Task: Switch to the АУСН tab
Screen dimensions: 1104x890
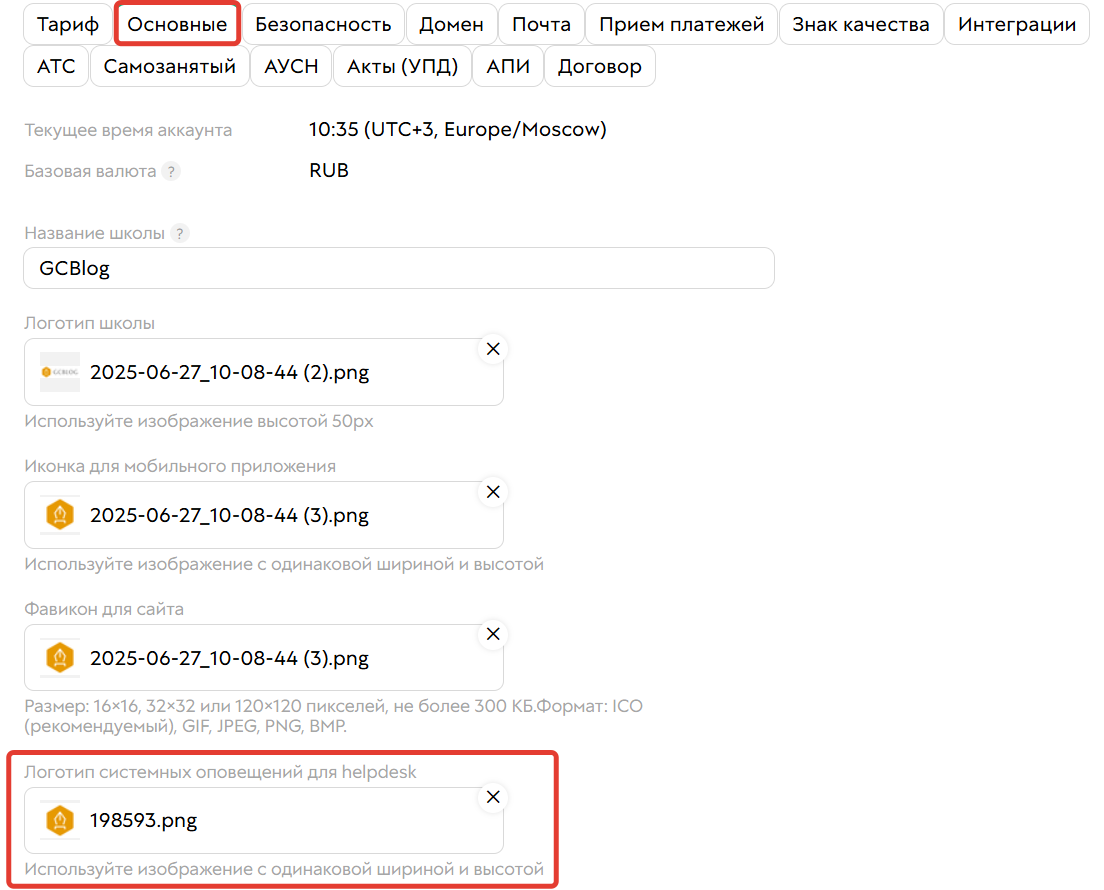Action: click(291, 66)
